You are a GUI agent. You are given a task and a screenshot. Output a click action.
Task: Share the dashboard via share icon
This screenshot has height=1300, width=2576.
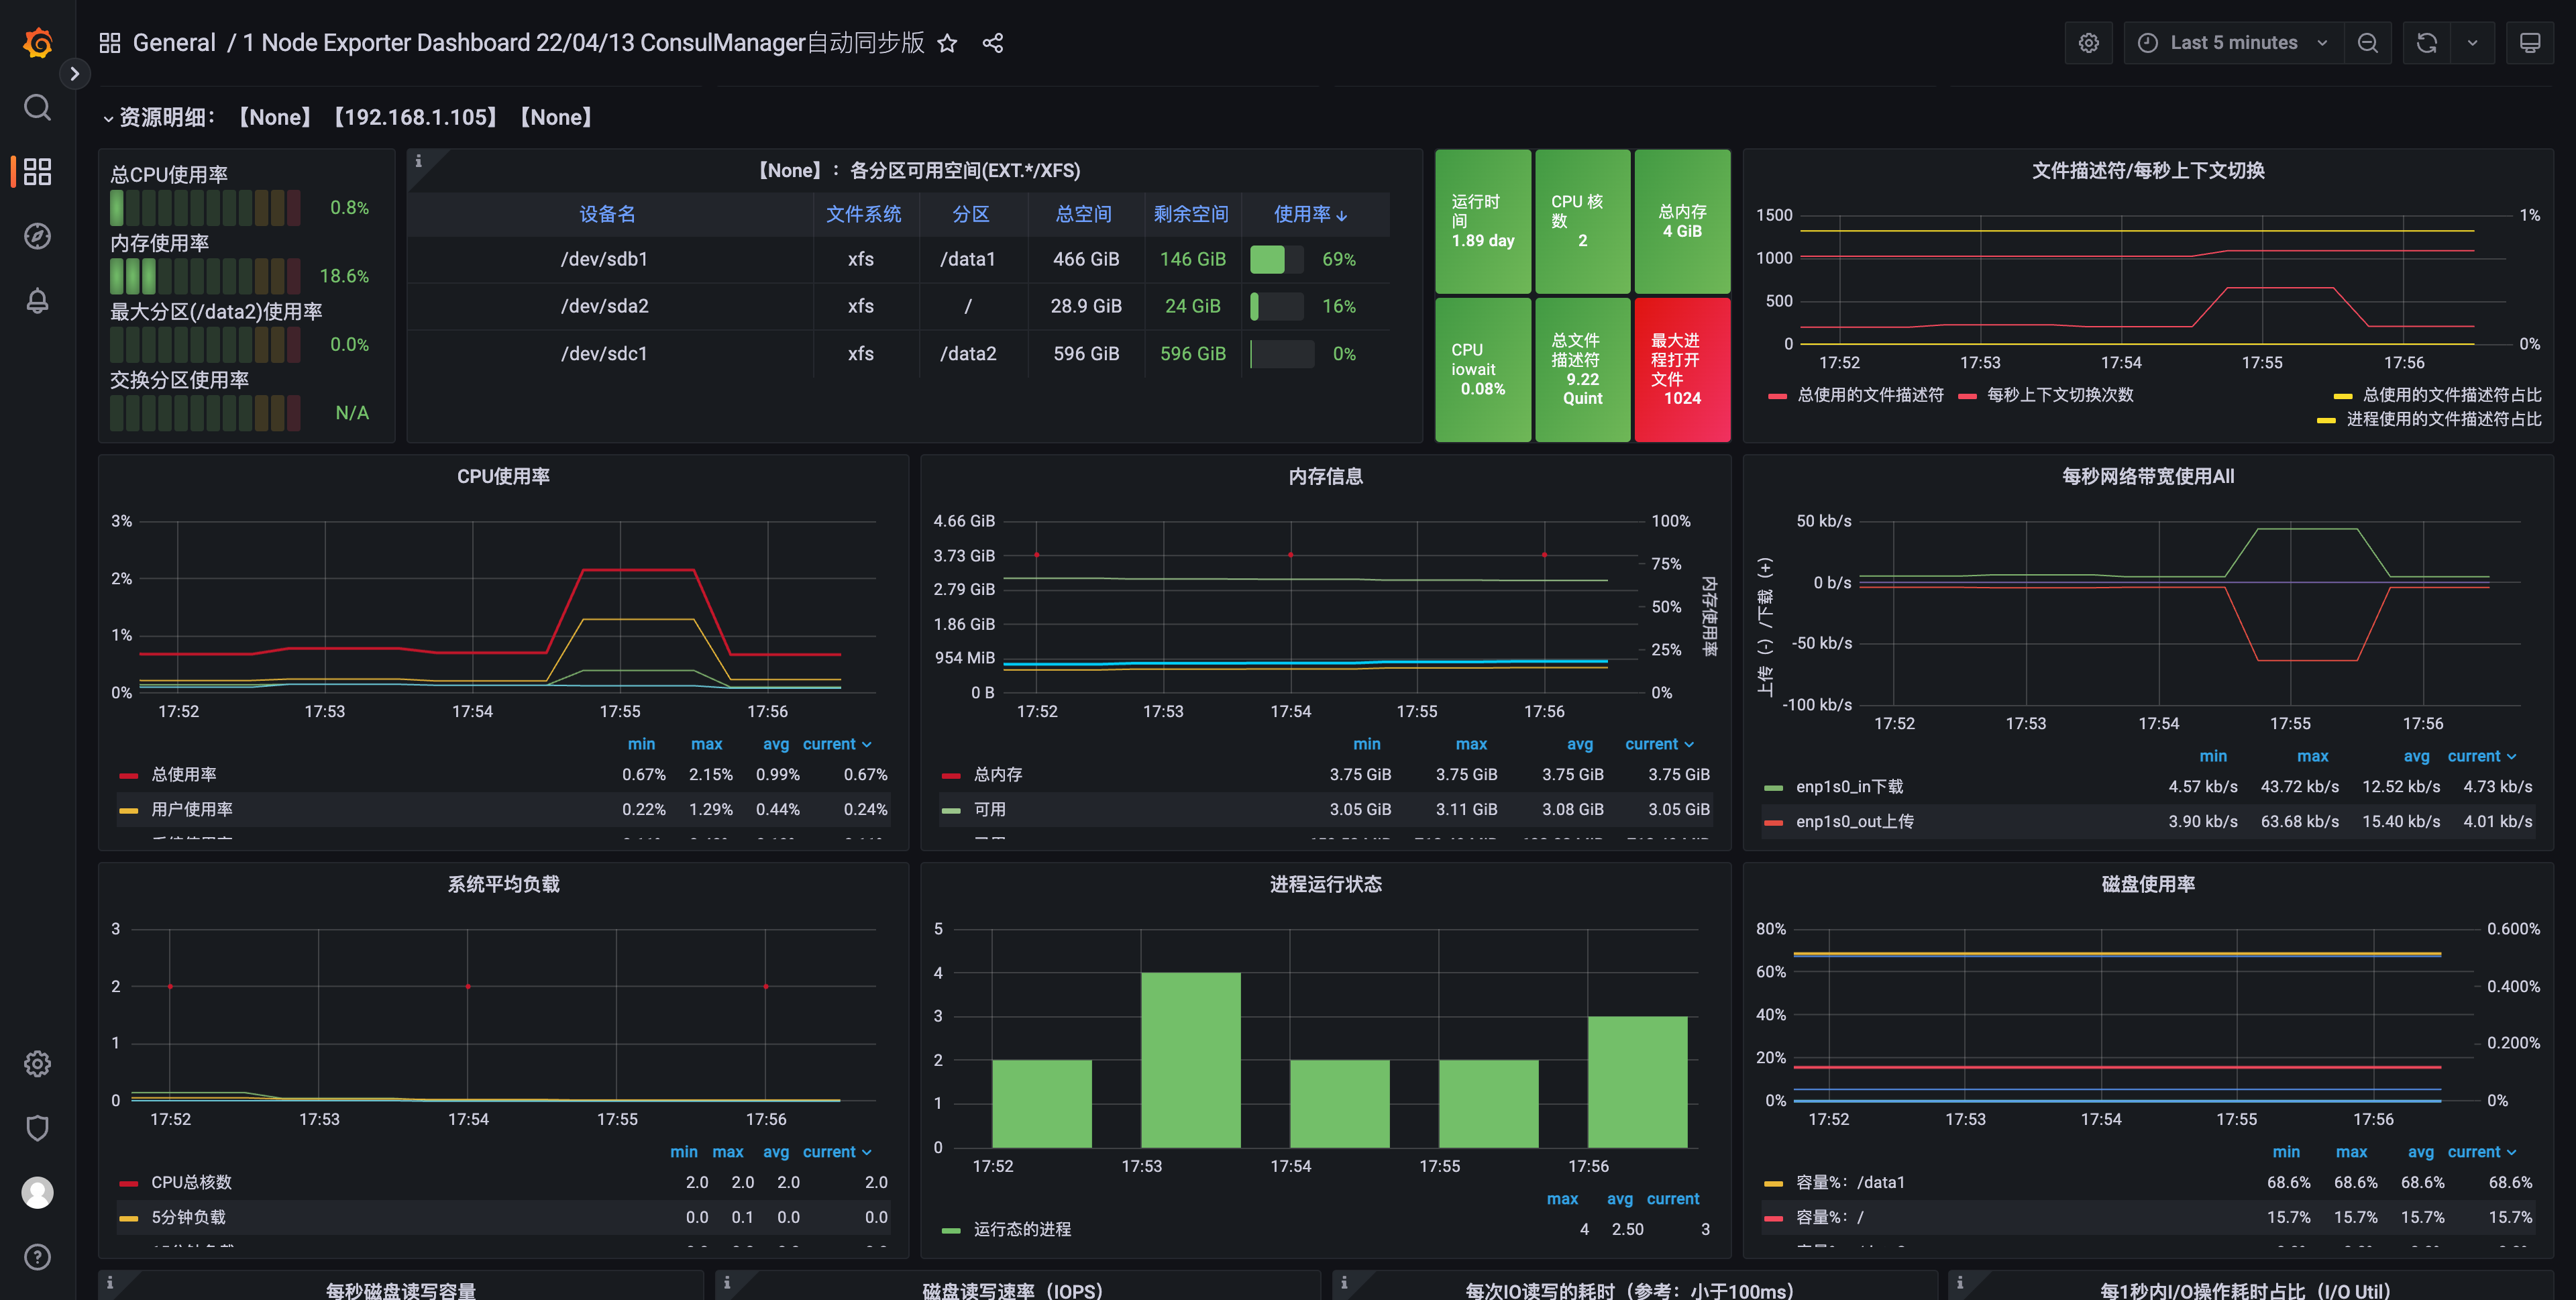click(x=992, y=43)
